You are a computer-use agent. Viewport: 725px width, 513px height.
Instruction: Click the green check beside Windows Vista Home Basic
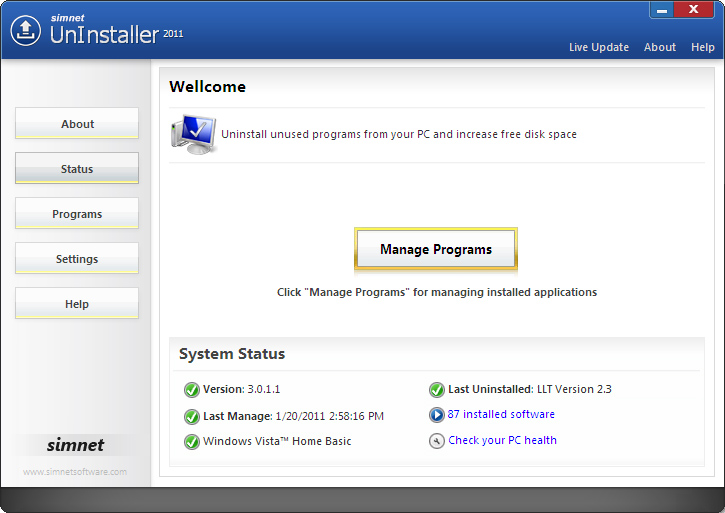pyautogui.click(x=192, y=442)
